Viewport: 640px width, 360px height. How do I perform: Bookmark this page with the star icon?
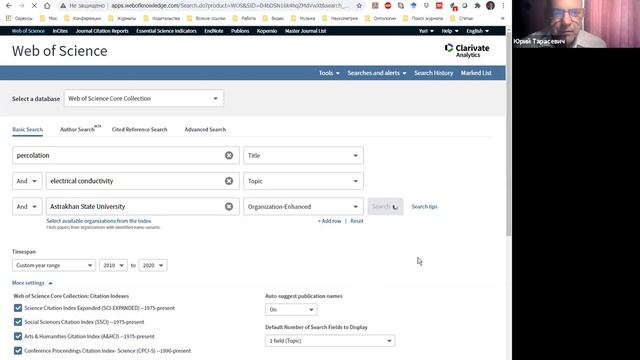359,6
